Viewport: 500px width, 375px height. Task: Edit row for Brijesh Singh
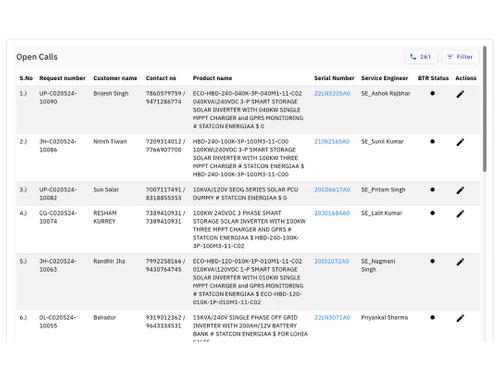[x=460, y=94]
